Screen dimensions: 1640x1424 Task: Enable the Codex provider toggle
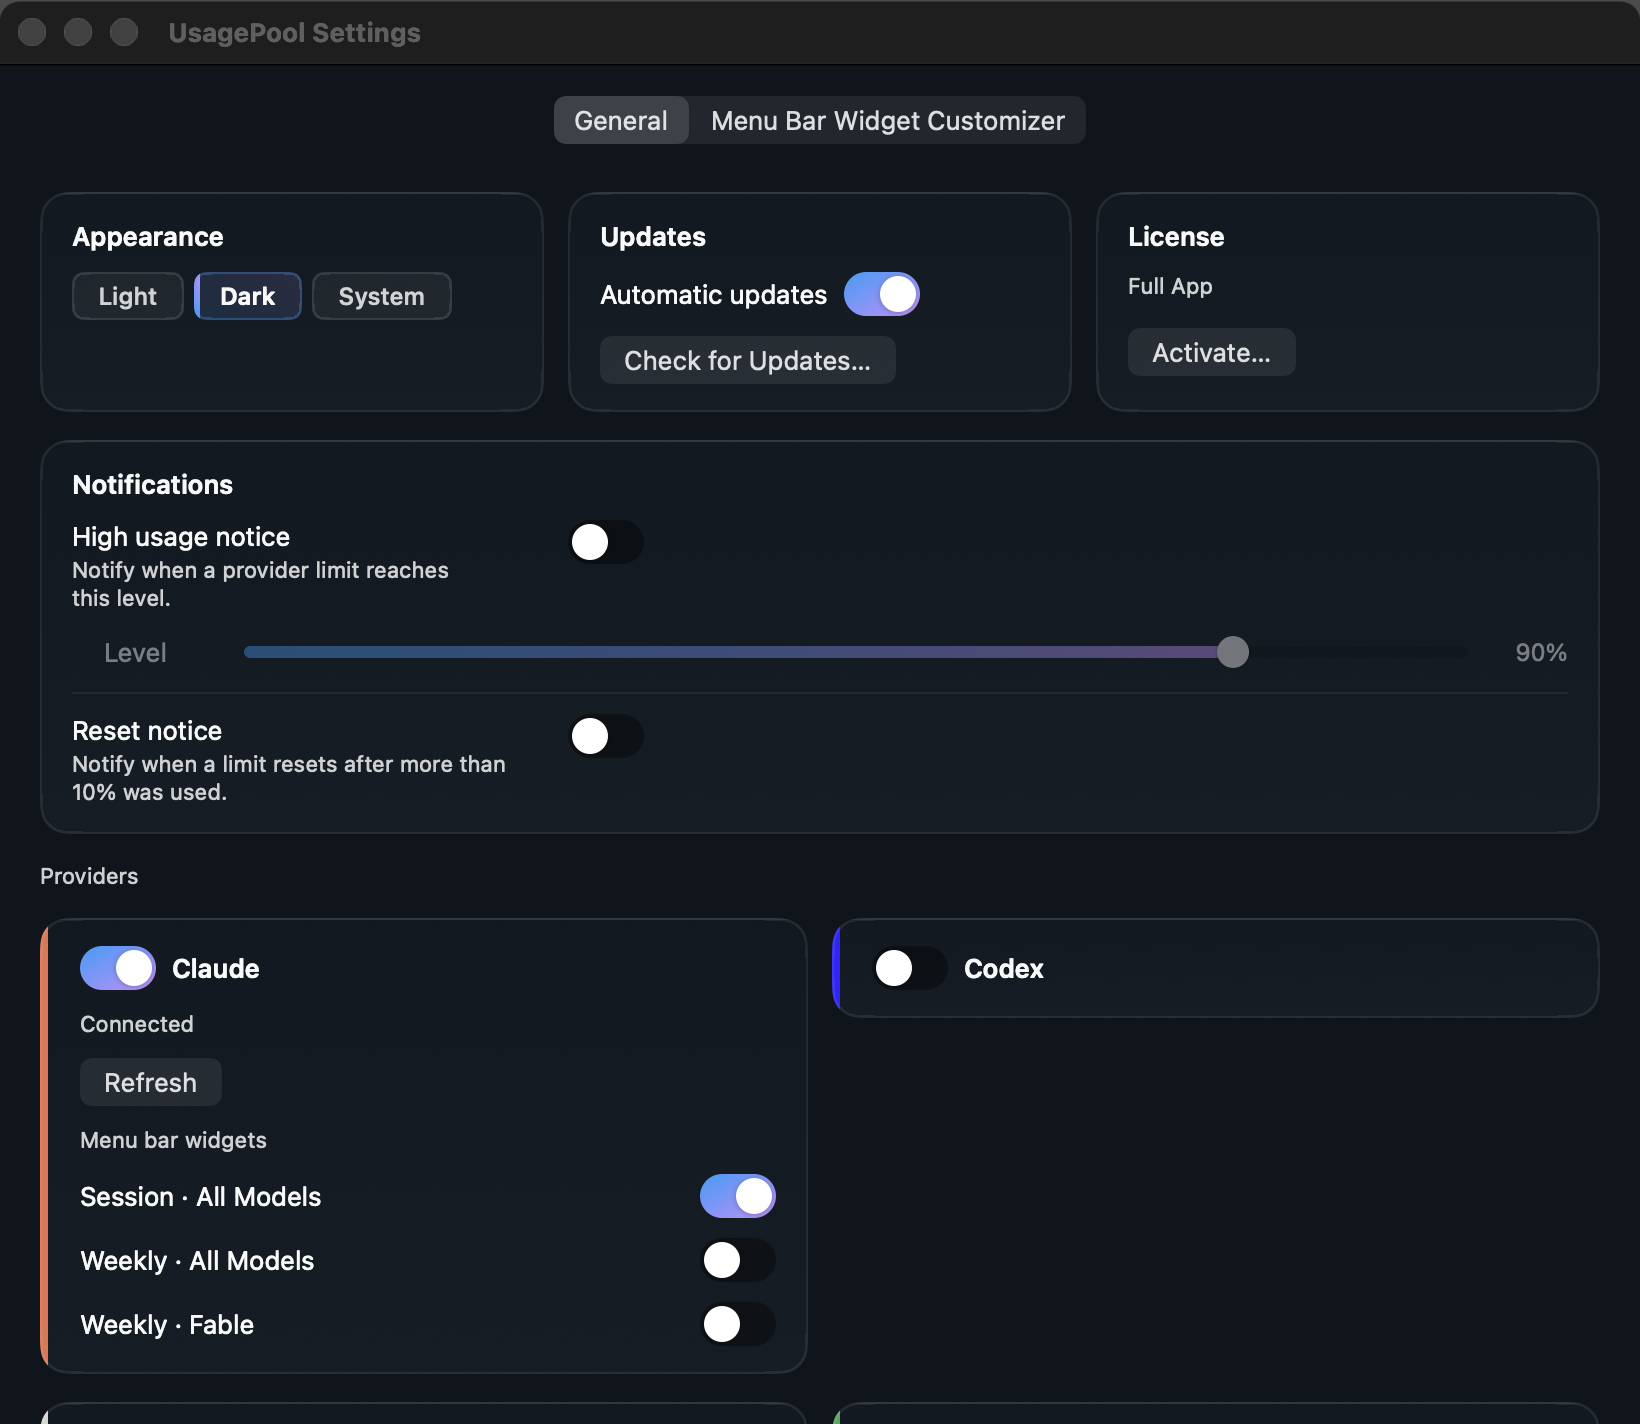point(910,968)
